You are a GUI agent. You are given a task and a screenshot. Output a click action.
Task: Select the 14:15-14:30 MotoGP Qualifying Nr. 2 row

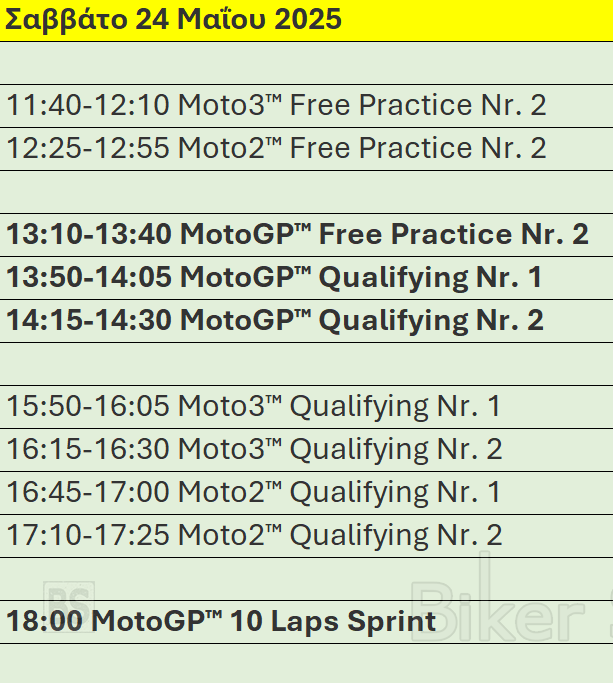tap(306, 321)
